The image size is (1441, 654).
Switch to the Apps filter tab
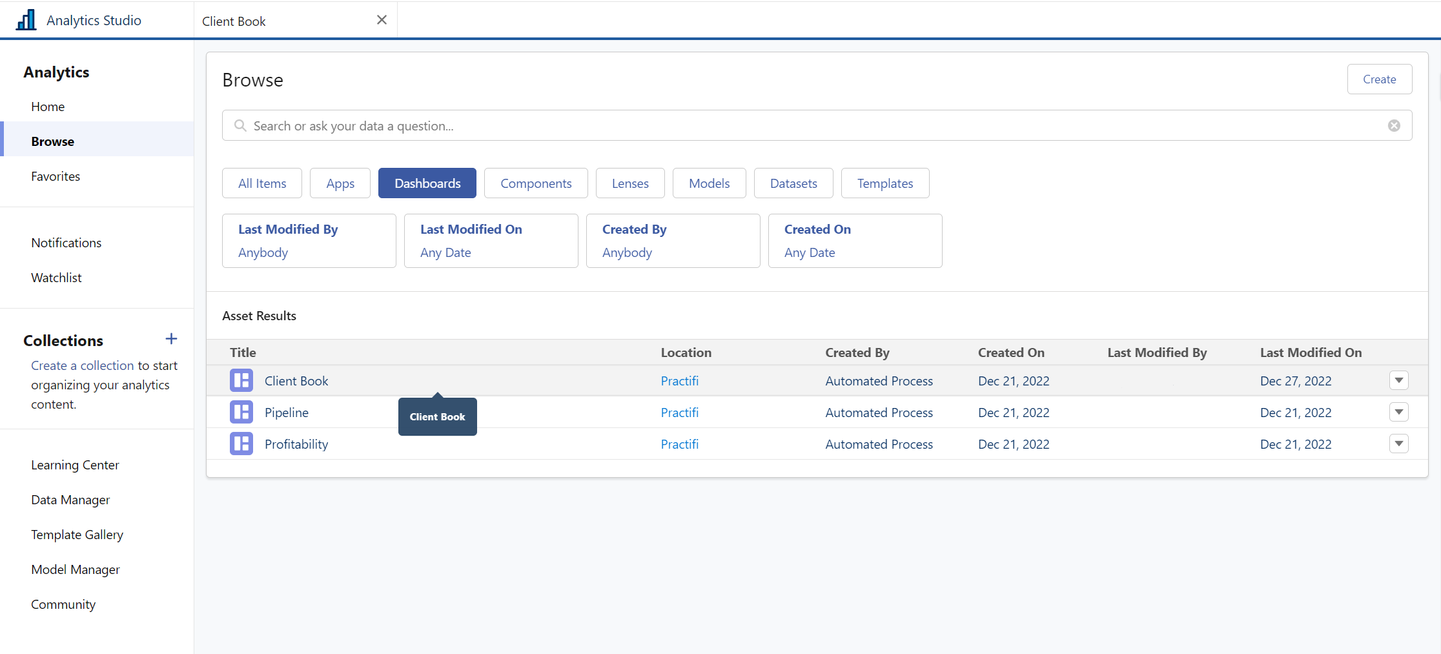[x=340, y=183]
